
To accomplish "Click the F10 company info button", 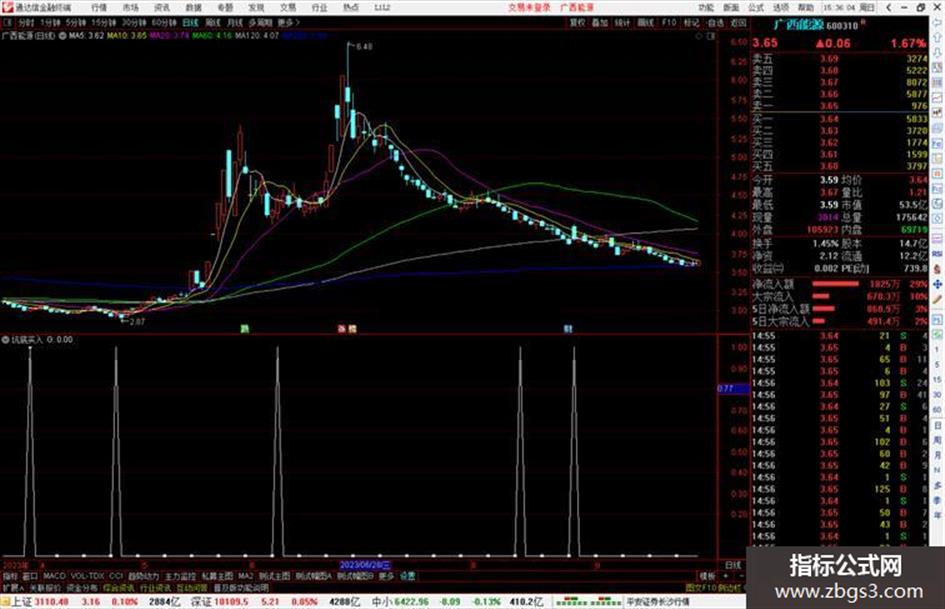I will click(669, 22).
